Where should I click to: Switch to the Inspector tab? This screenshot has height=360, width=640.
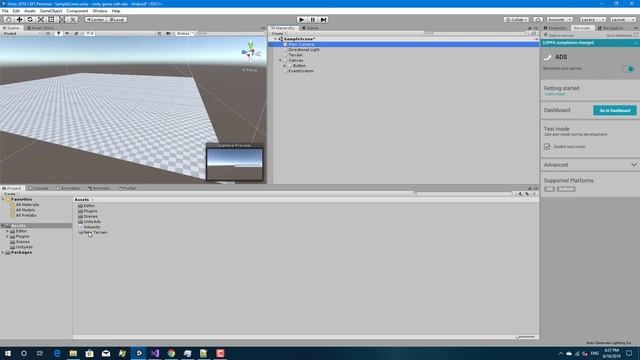coord(556,28)
